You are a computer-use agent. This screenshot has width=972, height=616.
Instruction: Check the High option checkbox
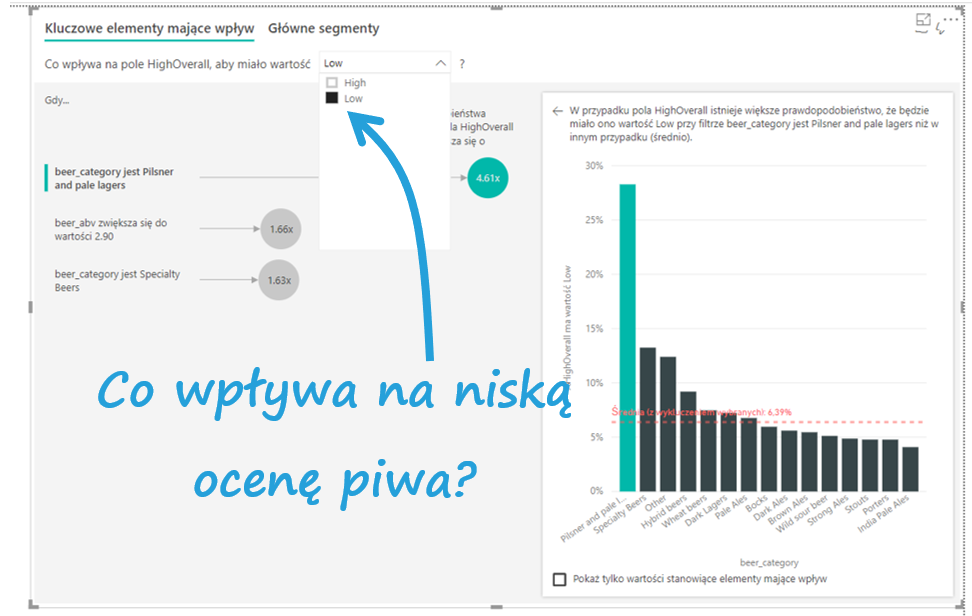(x=332, y=83)
